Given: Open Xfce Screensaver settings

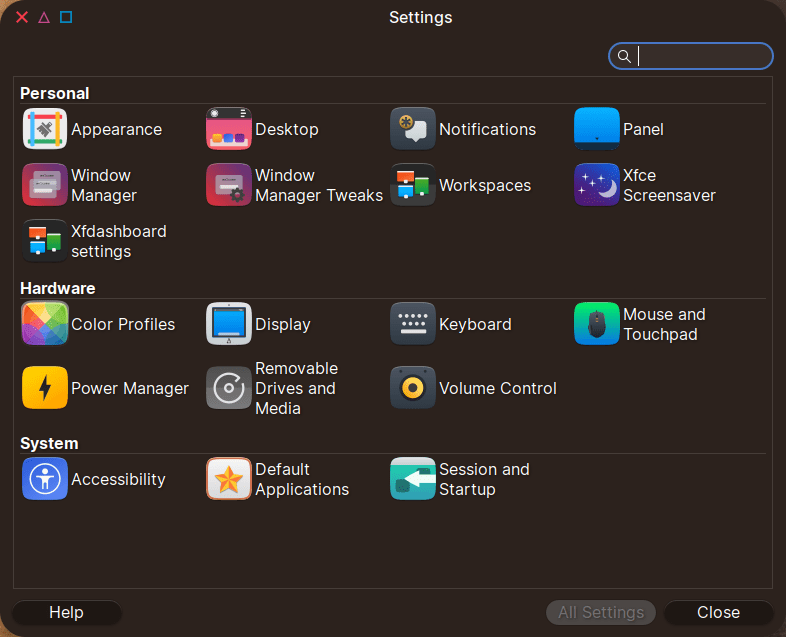Looking at the screenshot, I should point(597,185).
